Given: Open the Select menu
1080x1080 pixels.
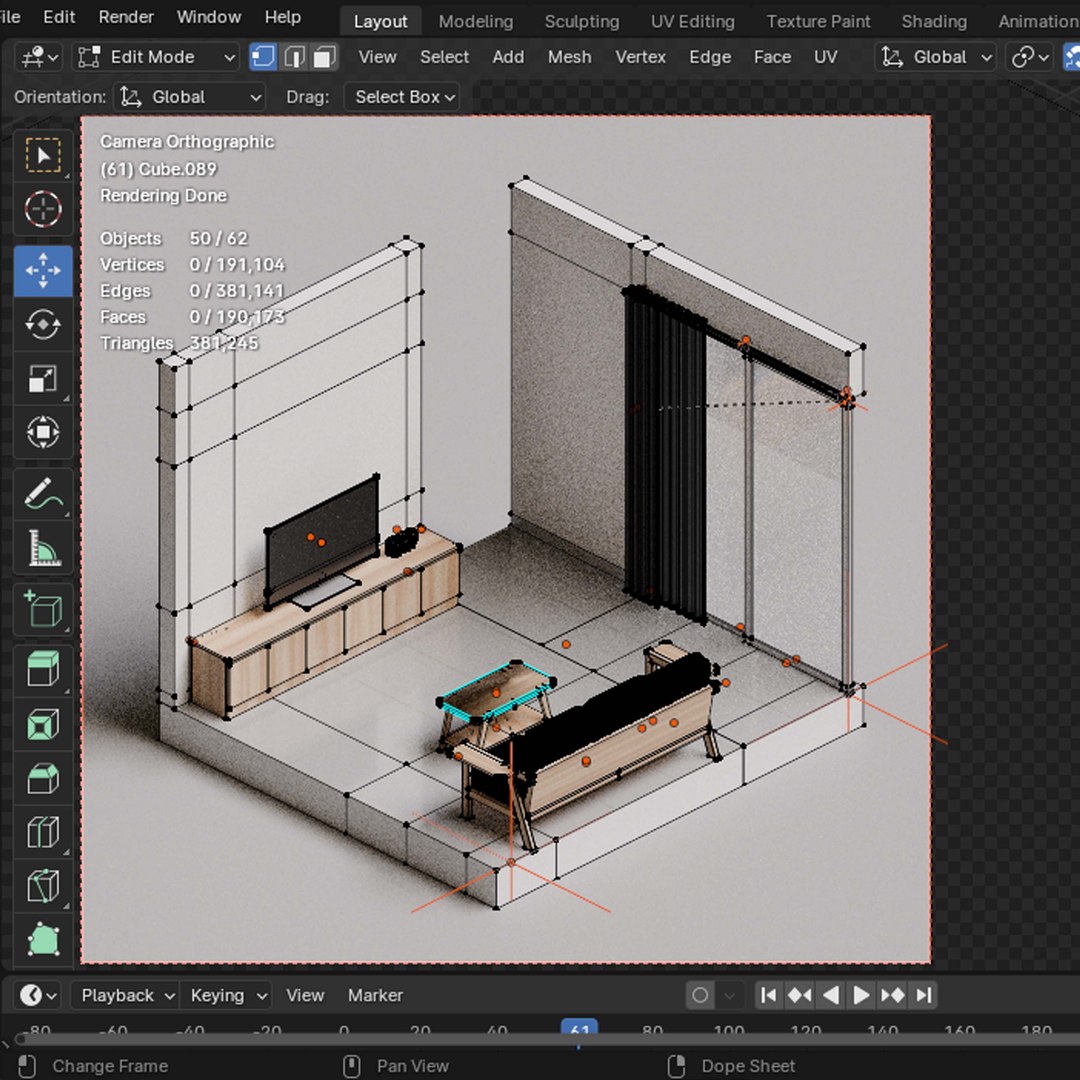Looking at the screenshot, I should pyautogui.click(x=444, y=57).
